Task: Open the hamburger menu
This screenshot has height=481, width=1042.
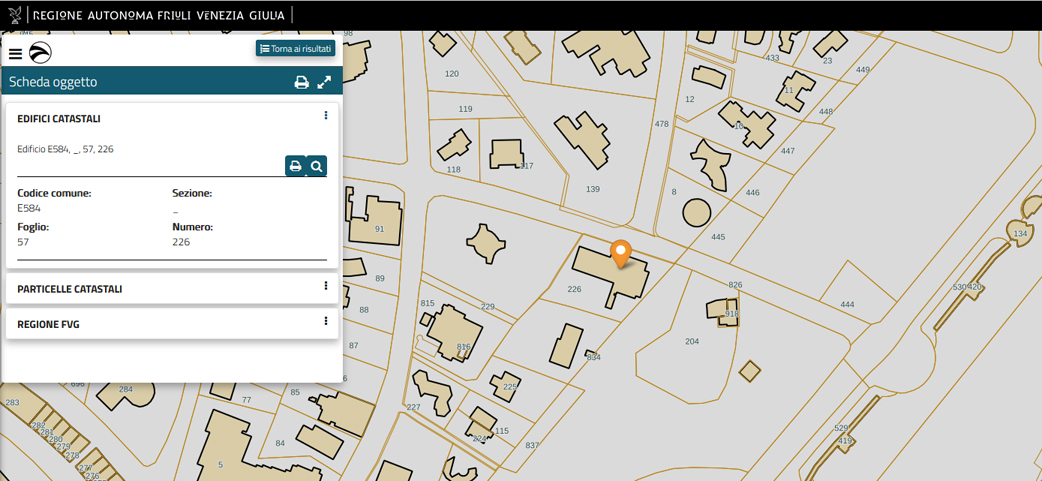Action: click(15, 54)
